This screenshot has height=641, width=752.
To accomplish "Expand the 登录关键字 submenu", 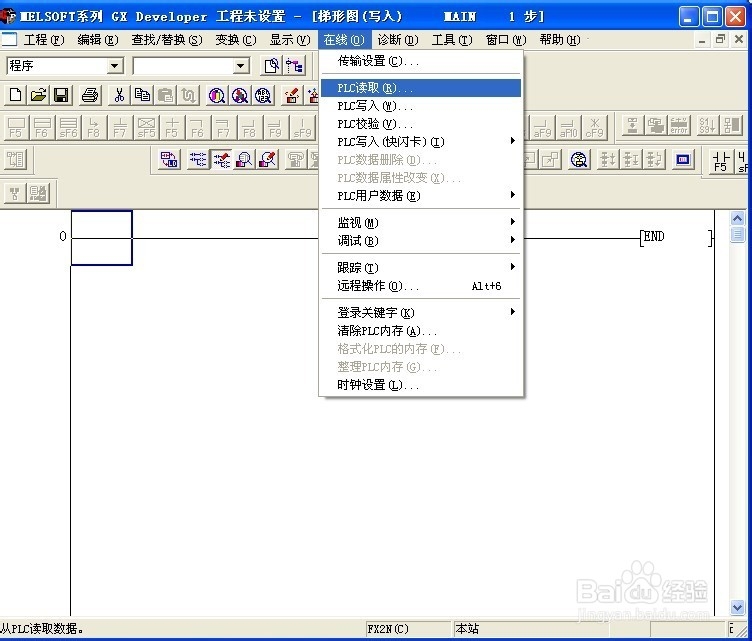I will (421, 313).
